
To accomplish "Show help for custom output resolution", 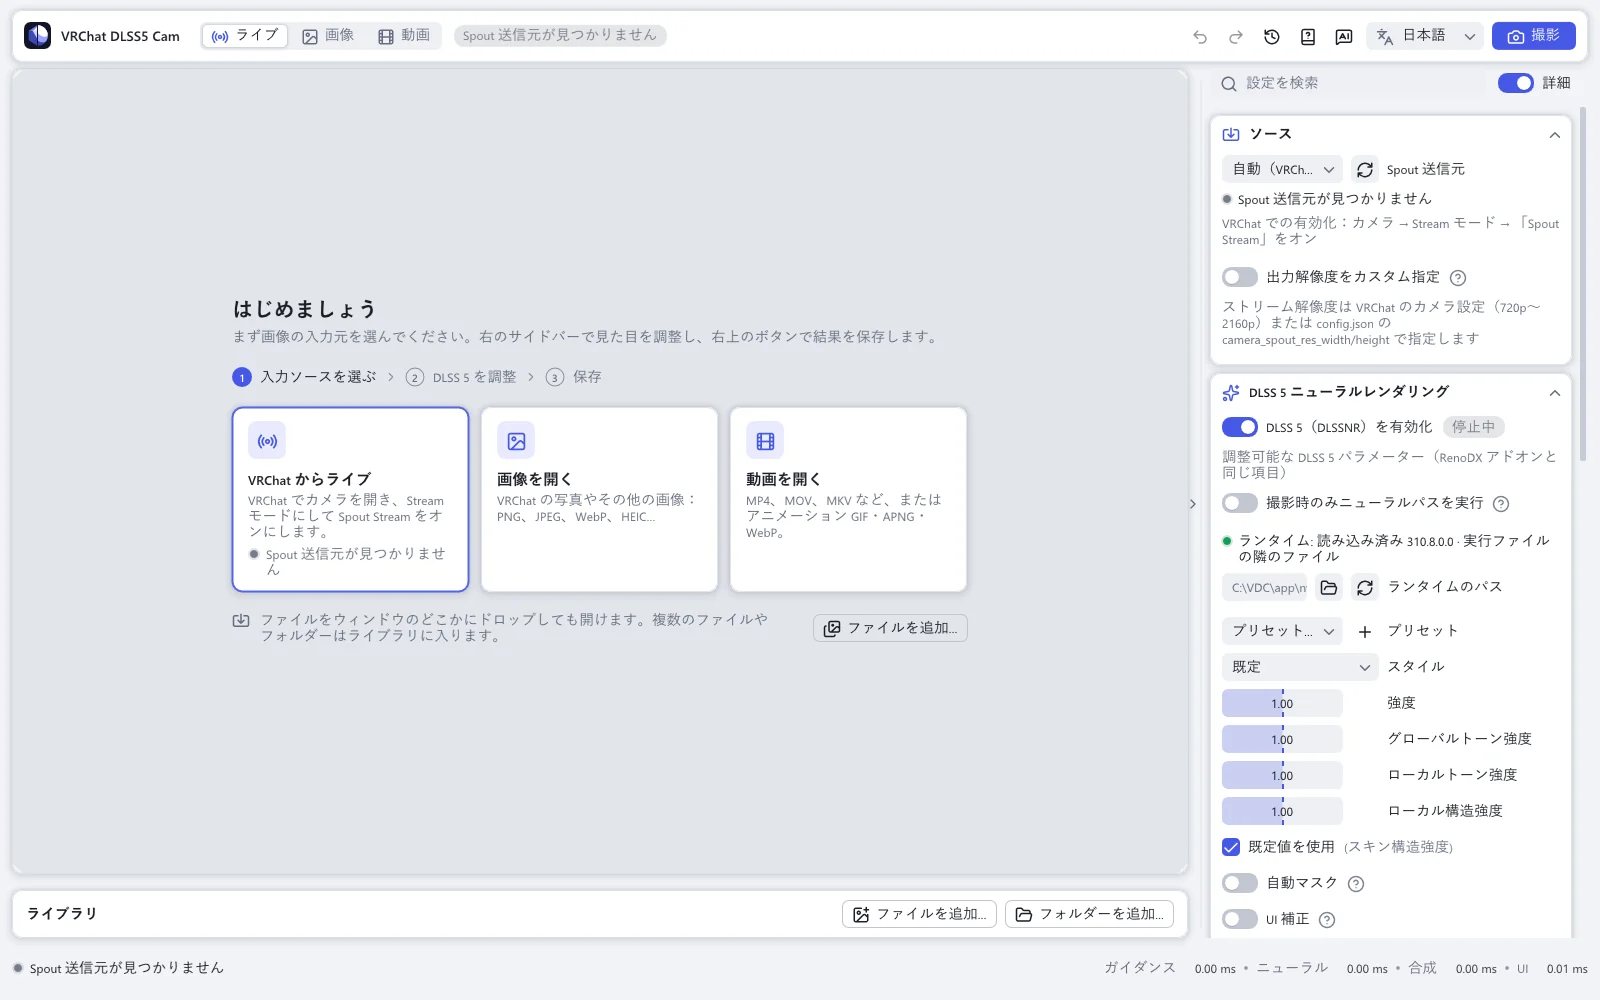I will click(x=1458, y=278).
